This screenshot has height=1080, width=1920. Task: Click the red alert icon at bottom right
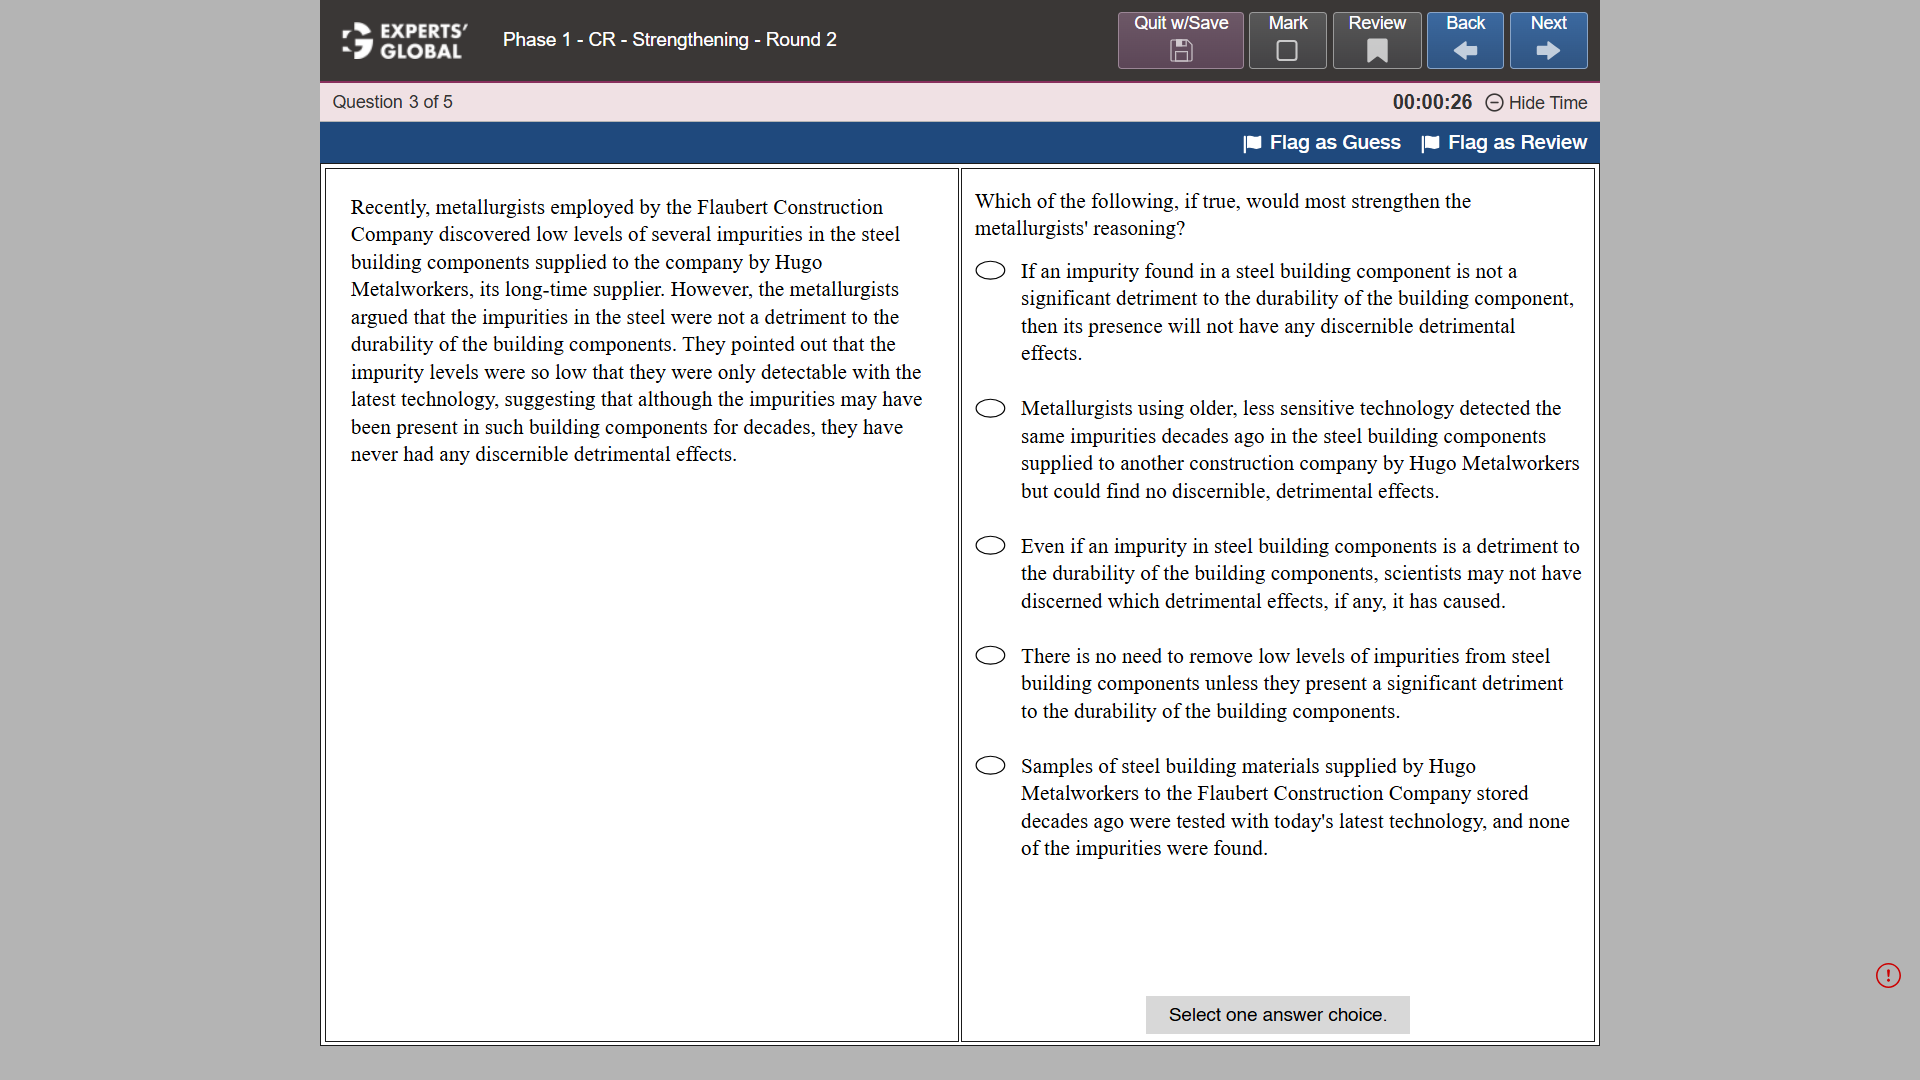pyautogui.click(x=1889, y=975)
